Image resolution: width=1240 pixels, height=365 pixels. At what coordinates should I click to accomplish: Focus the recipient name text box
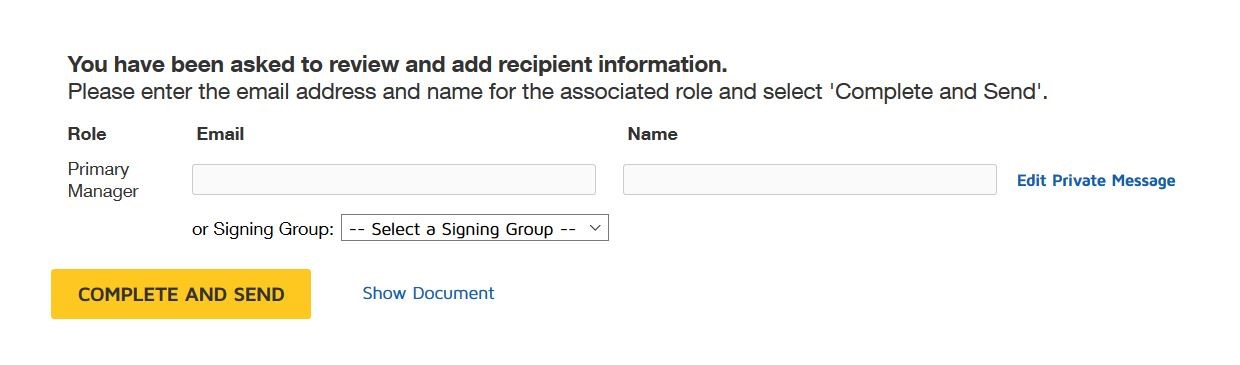[810, 179]
